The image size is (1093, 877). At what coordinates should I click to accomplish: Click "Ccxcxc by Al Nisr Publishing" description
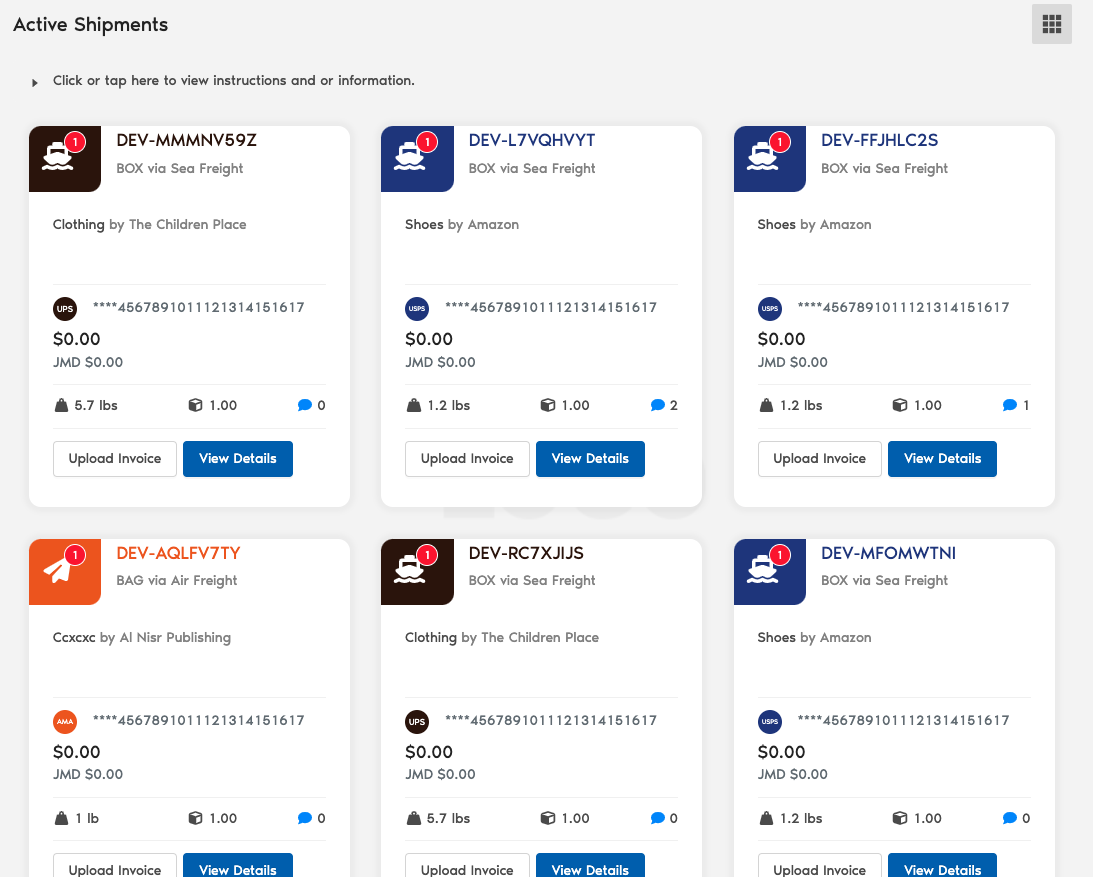(142, 638)
